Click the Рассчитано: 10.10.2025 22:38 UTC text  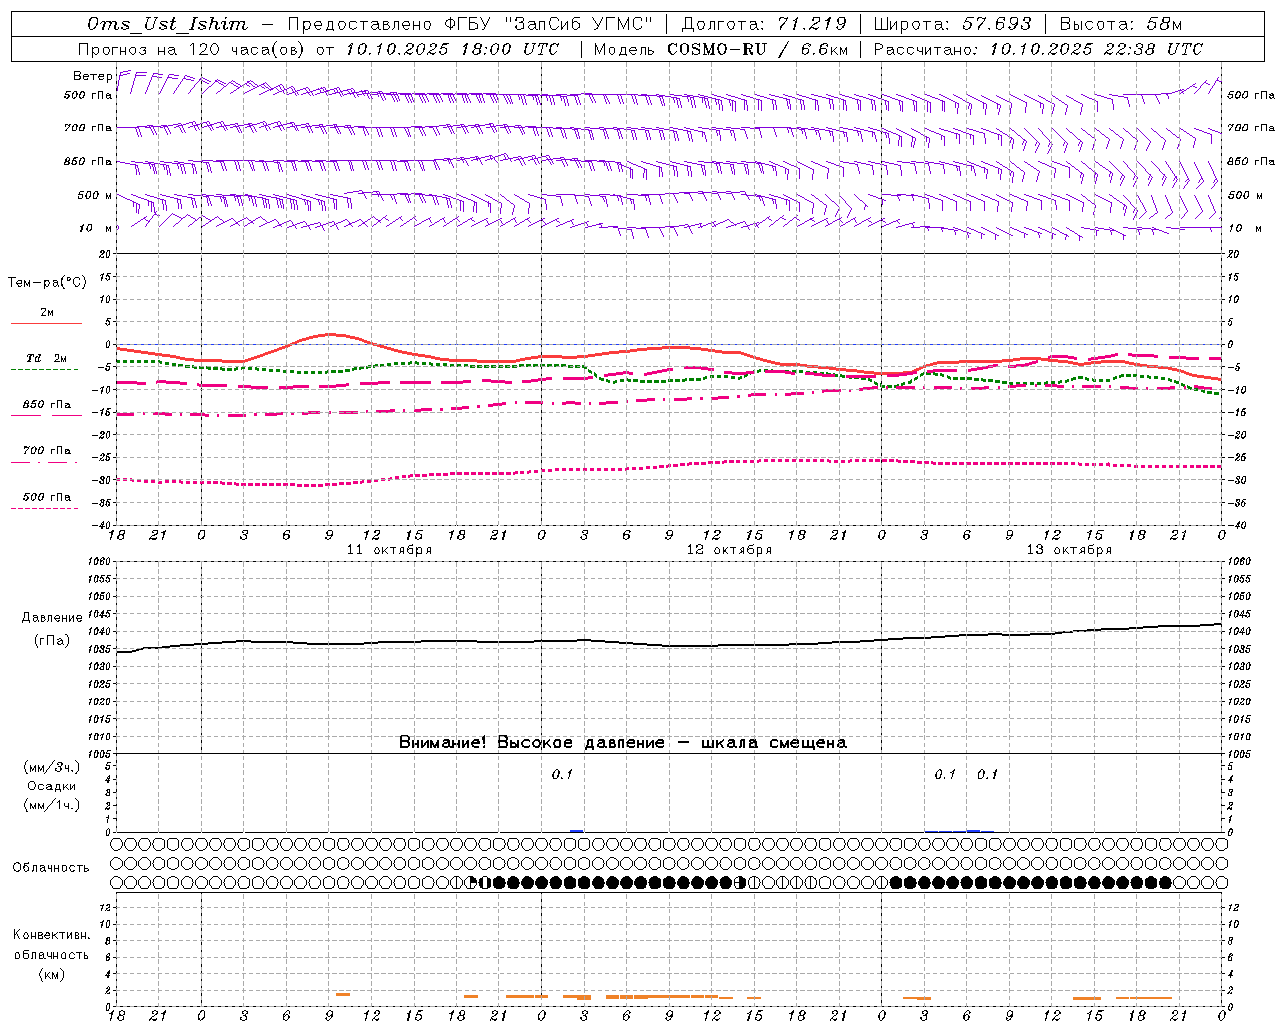tap(1038, 49)
